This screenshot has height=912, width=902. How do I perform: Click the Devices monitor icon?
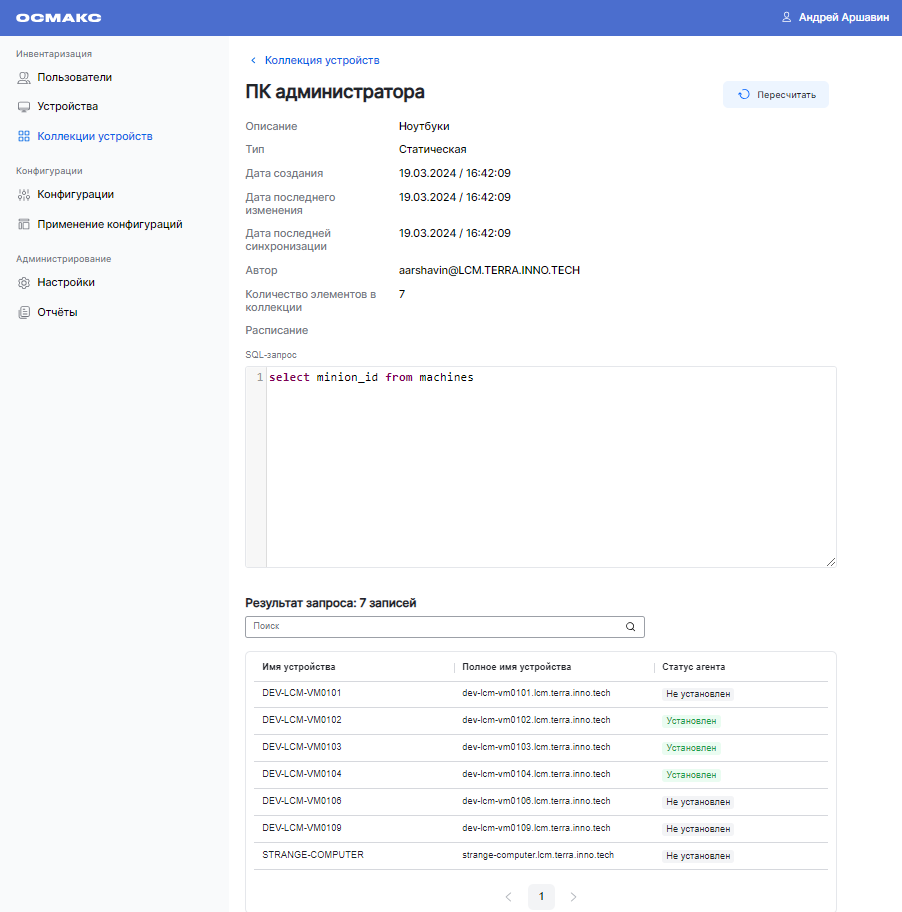(24, 106)
